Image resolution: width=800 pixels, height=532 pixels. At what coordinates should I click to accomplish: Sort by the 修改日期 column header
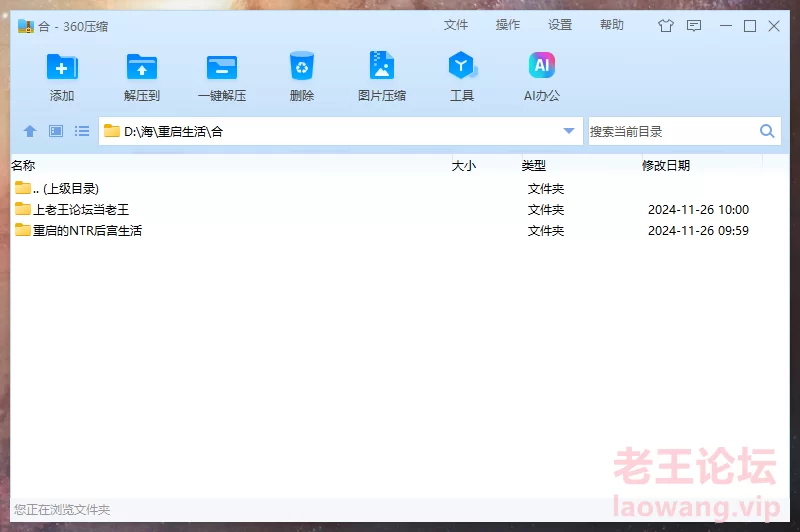pos(666,165)
